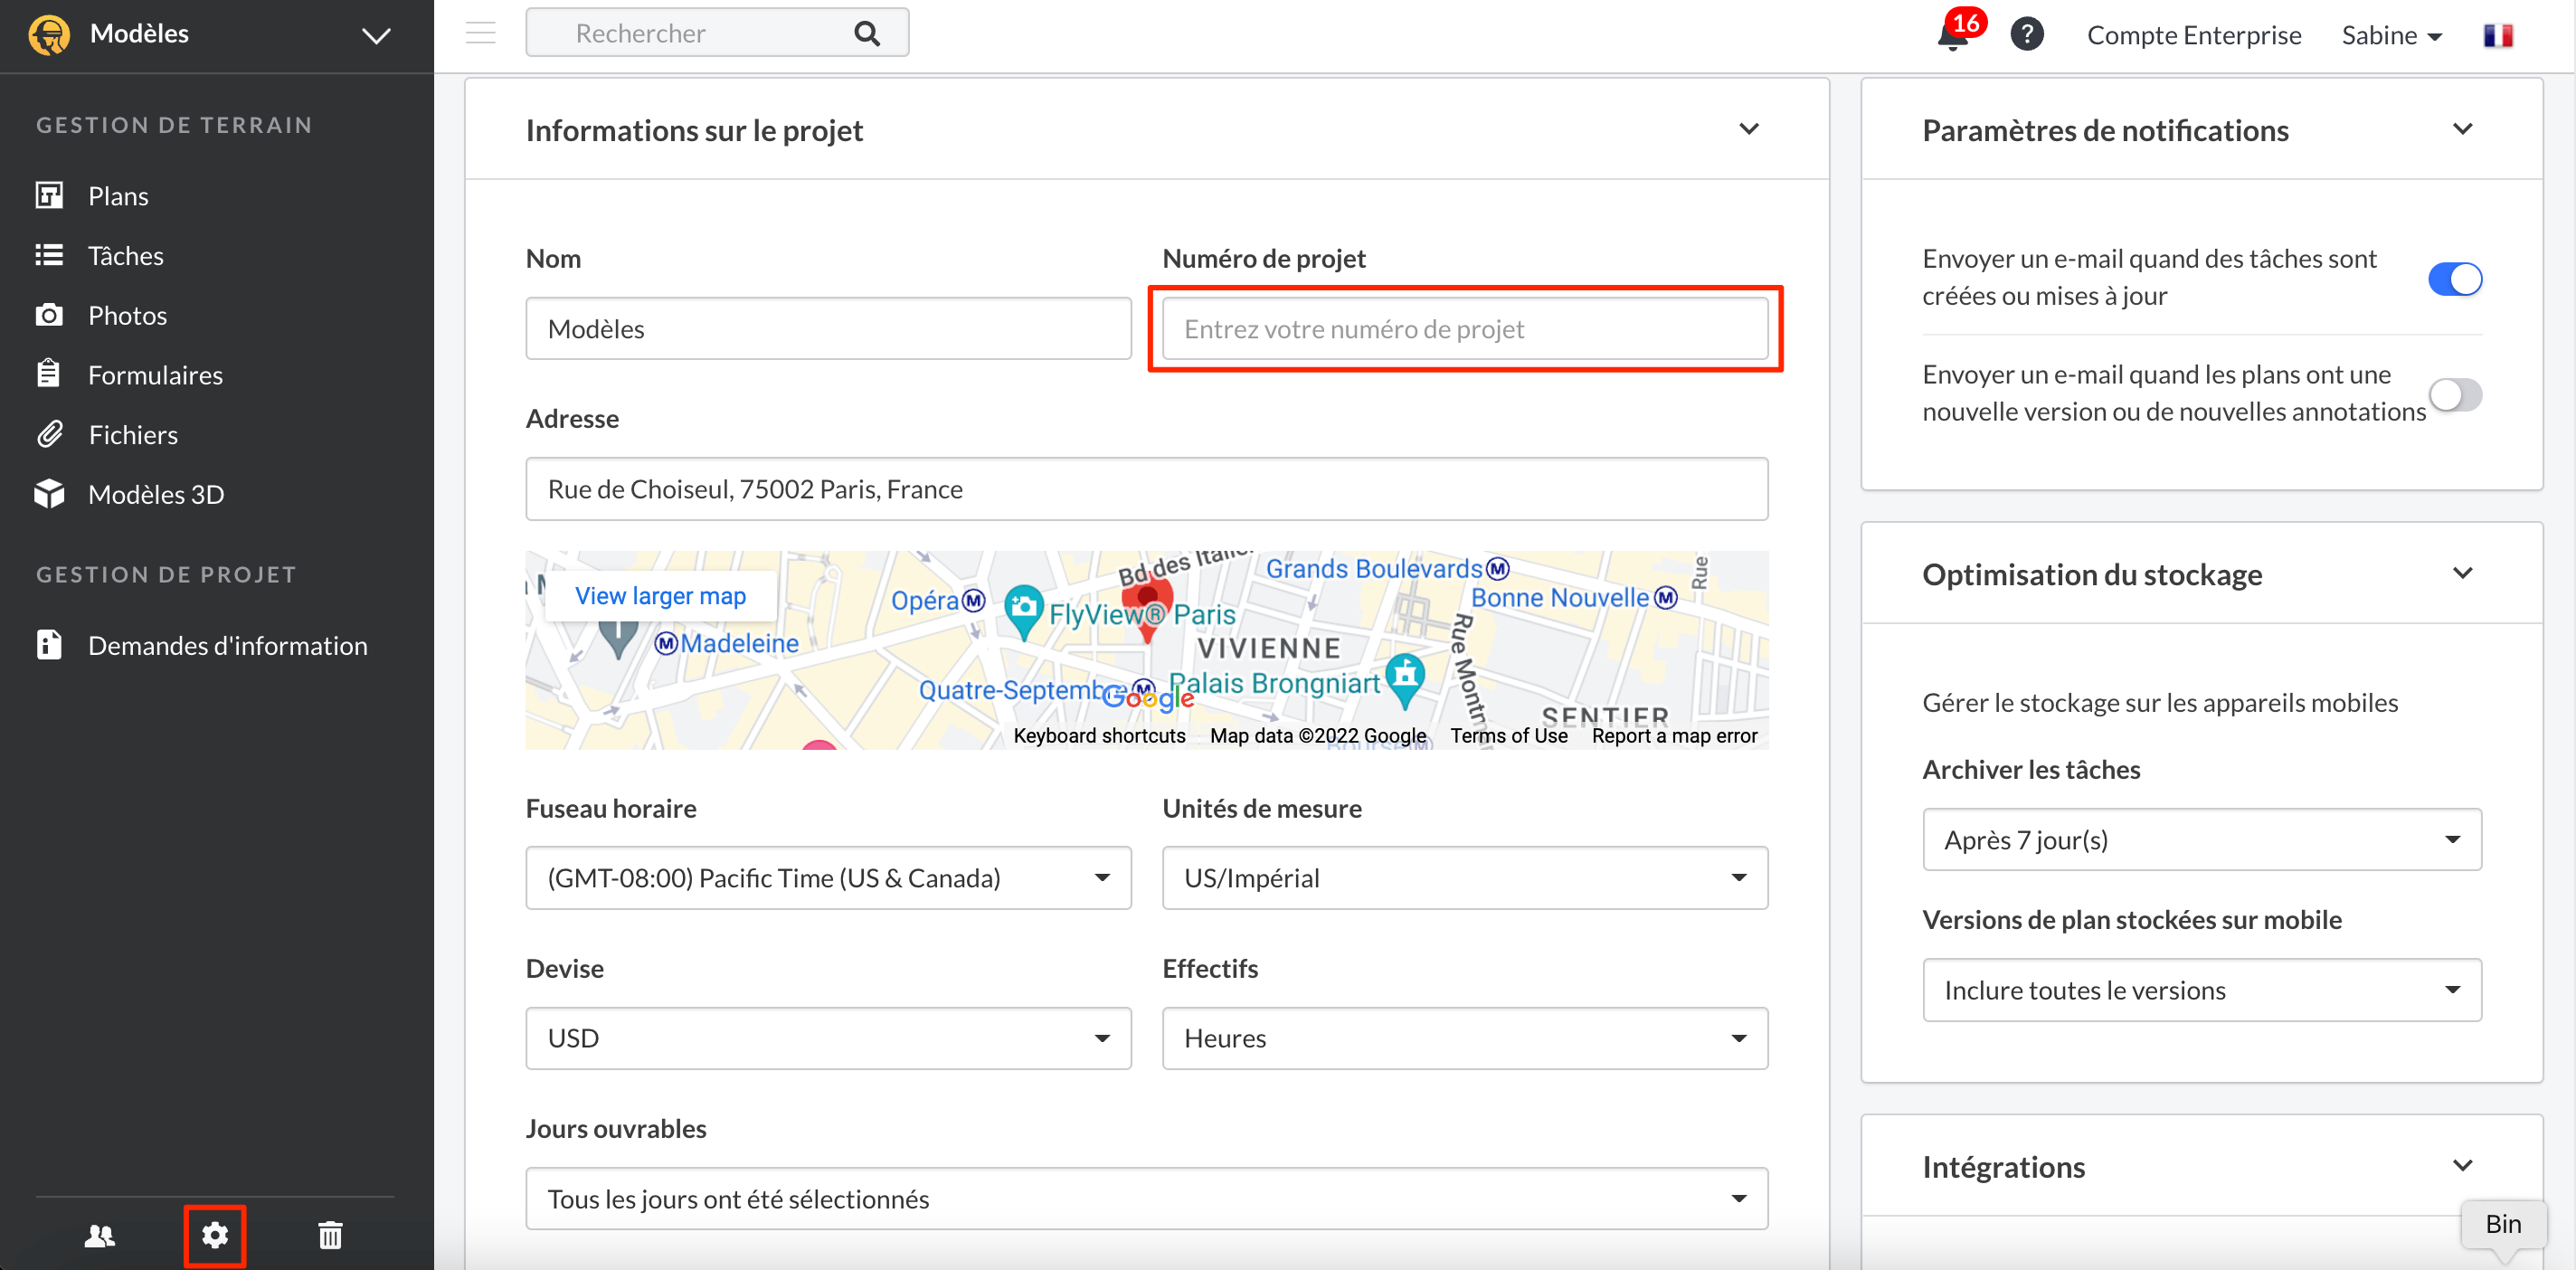
Task: Click the Compte Enterprise link
Action: pyautogui.click(x=2194, y=35)
